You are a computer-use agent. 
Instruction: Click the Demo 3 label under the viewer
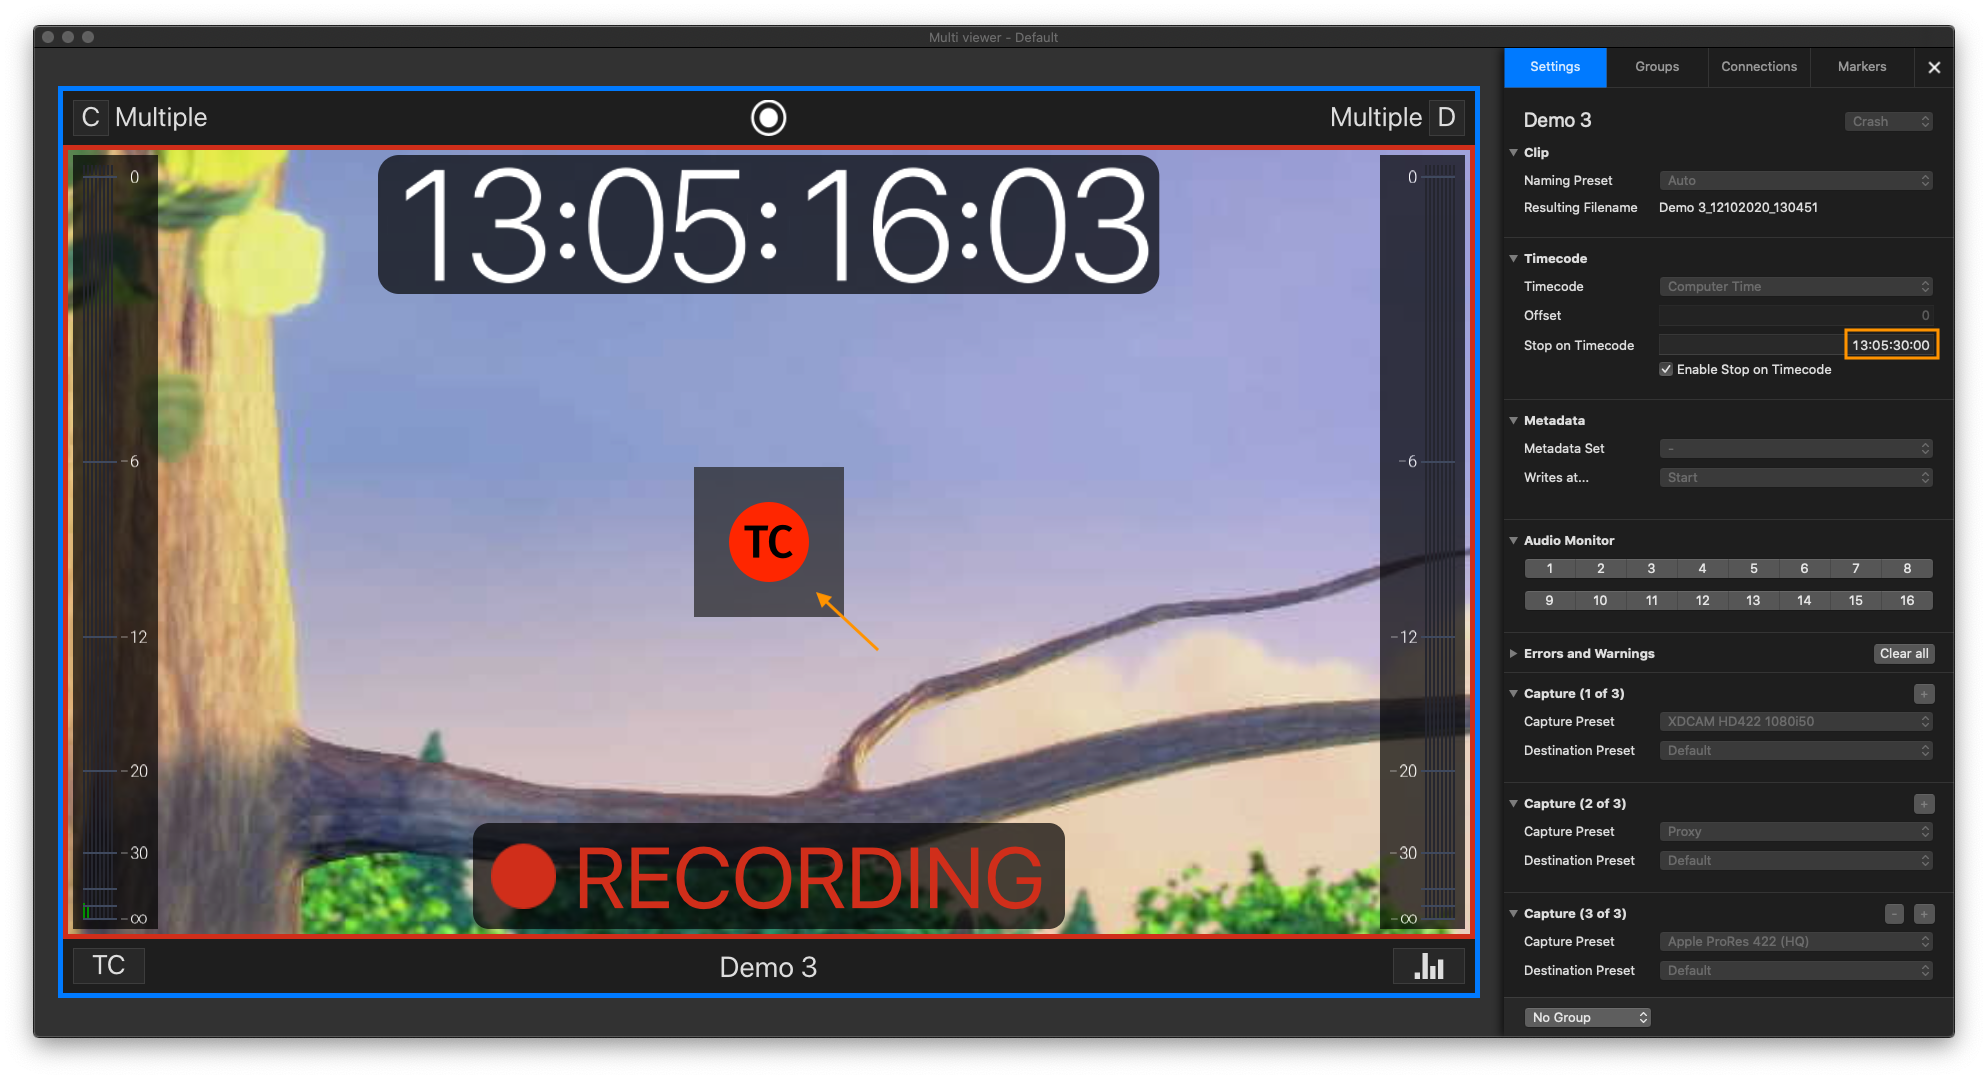(768, 967)
